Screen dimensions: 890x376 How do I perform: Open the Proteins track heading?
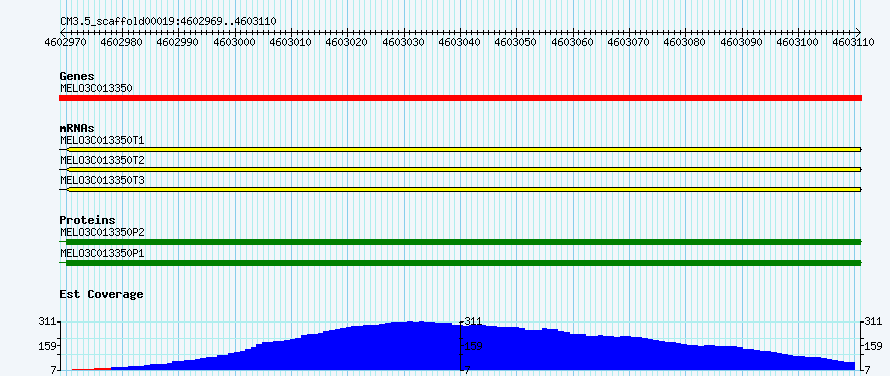(87, 220)
